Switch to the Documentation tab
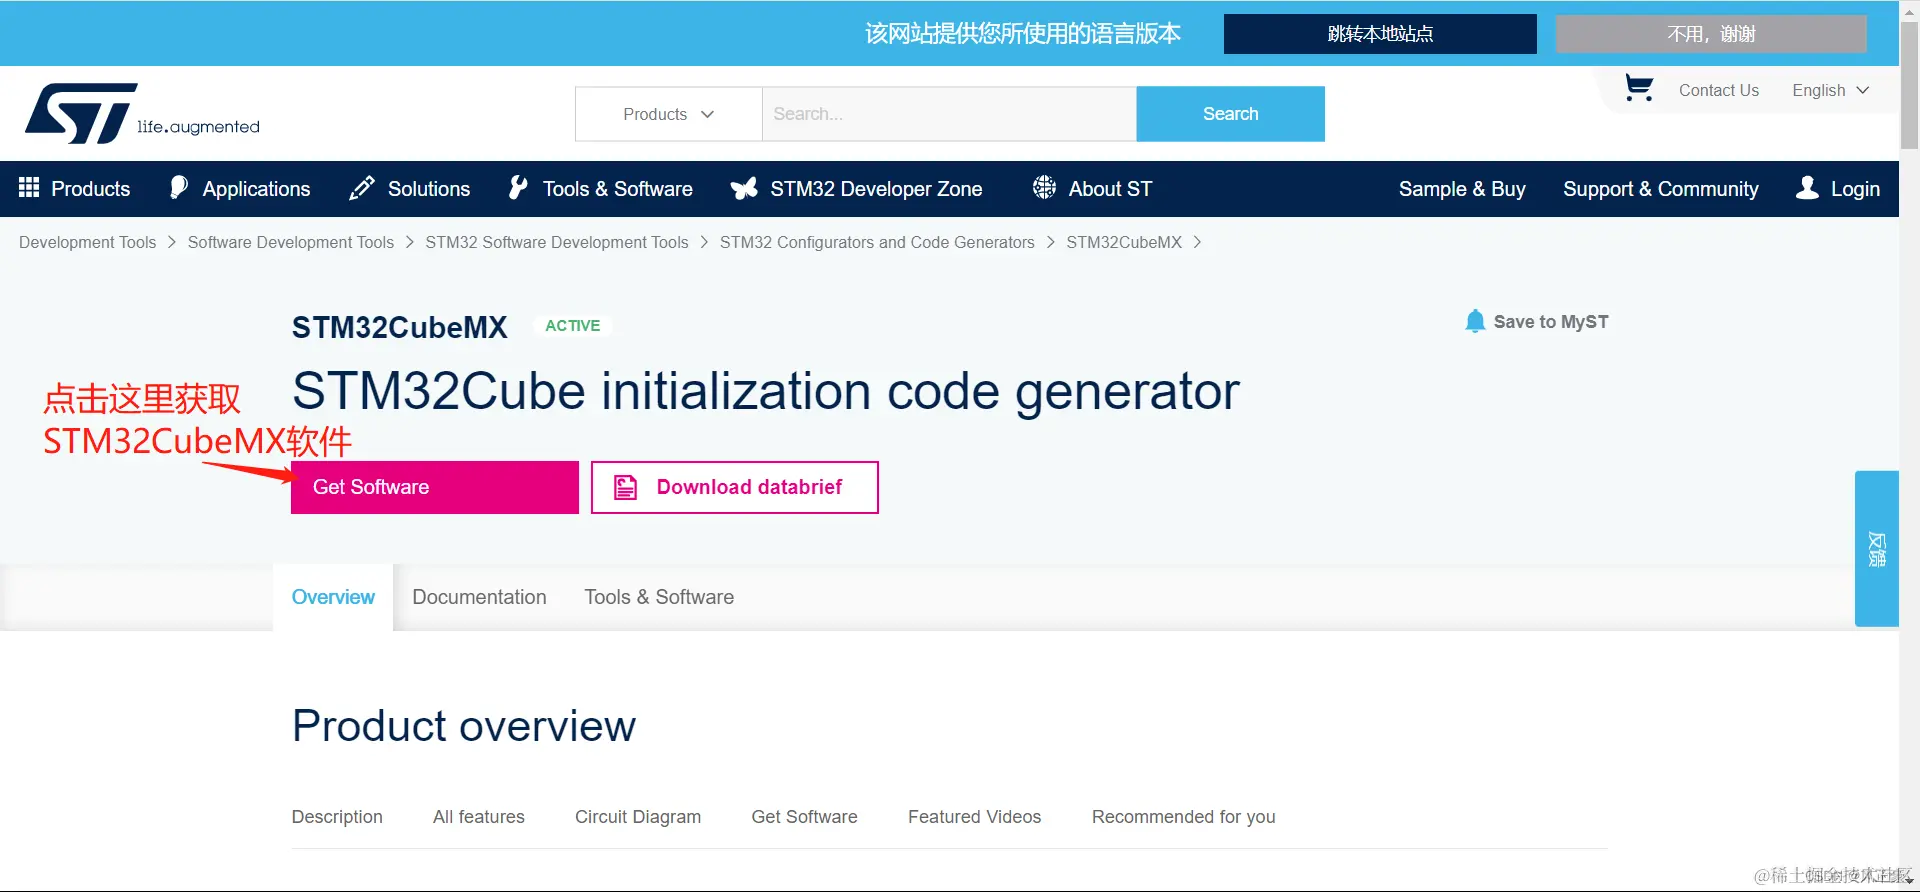The image size is (1920, 892). [x=479, y=597]
